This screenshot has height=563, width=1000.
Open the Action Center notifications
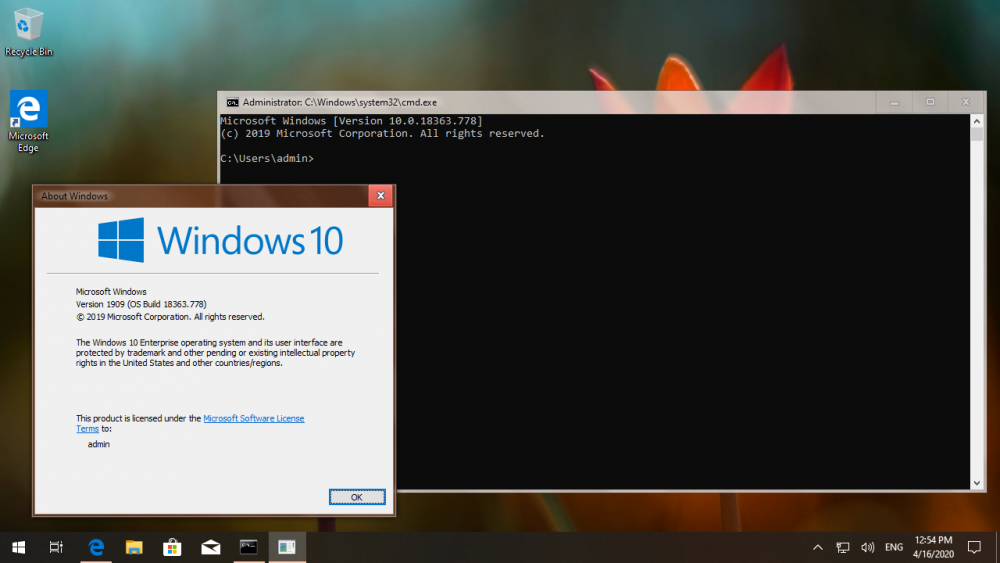974,547
